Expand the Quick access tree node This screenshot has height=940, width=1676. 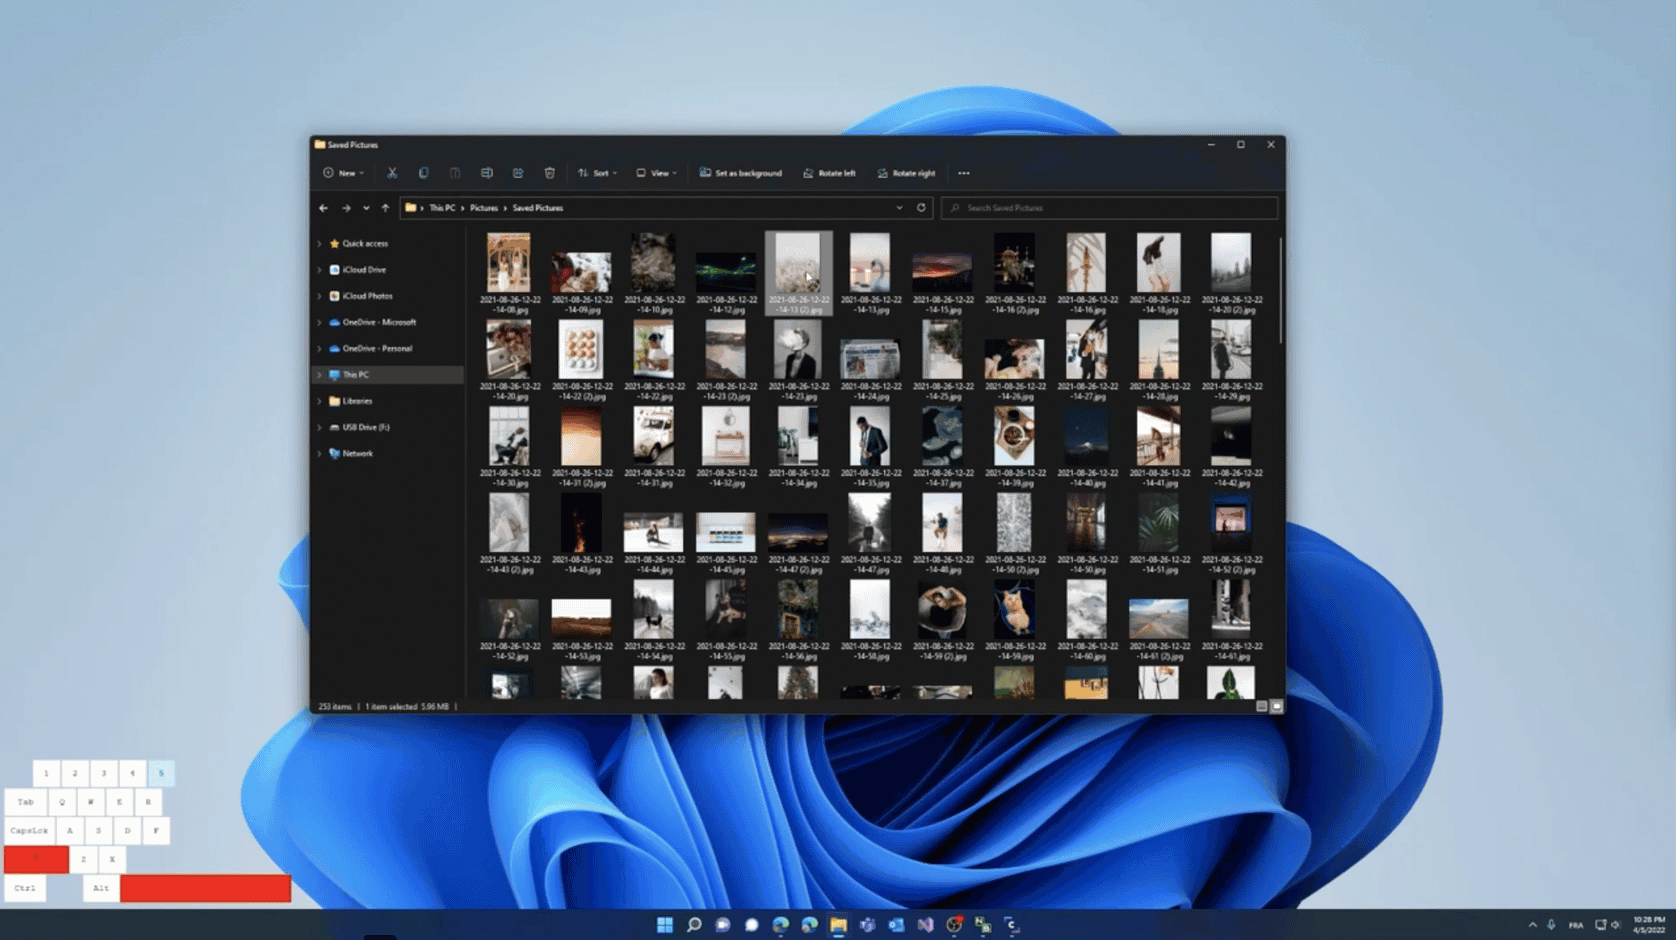tap(320, 244)
